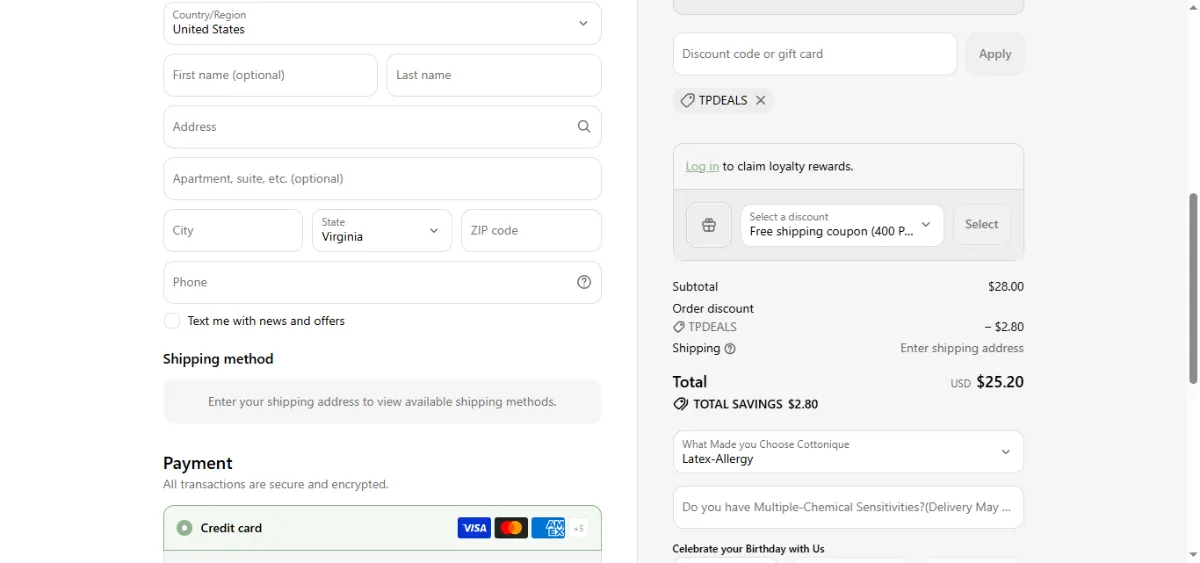Click the Mastercard logo
This screenshot has height=563, width=1200.
tap(511, 528)
